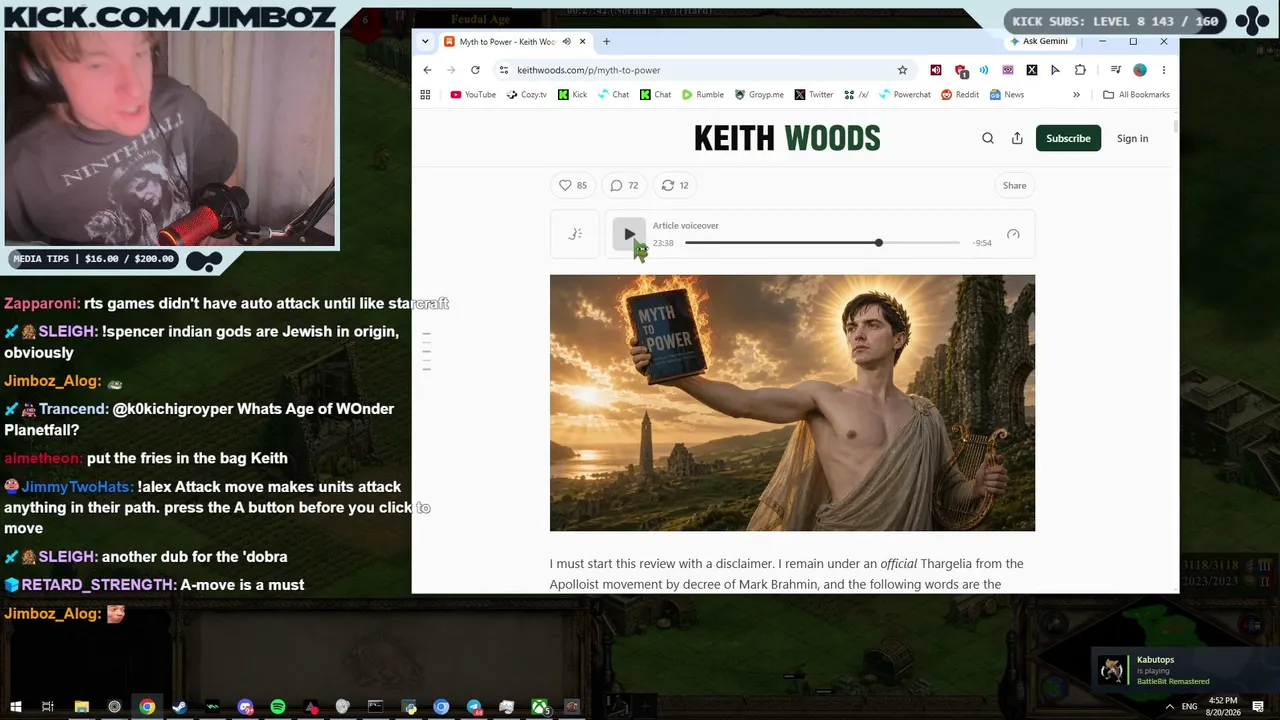Image resolution: width=1280 pixels, height=720 pixels.
Task: Open the red shield ad-blocker extension
Action: click(961, 70)
